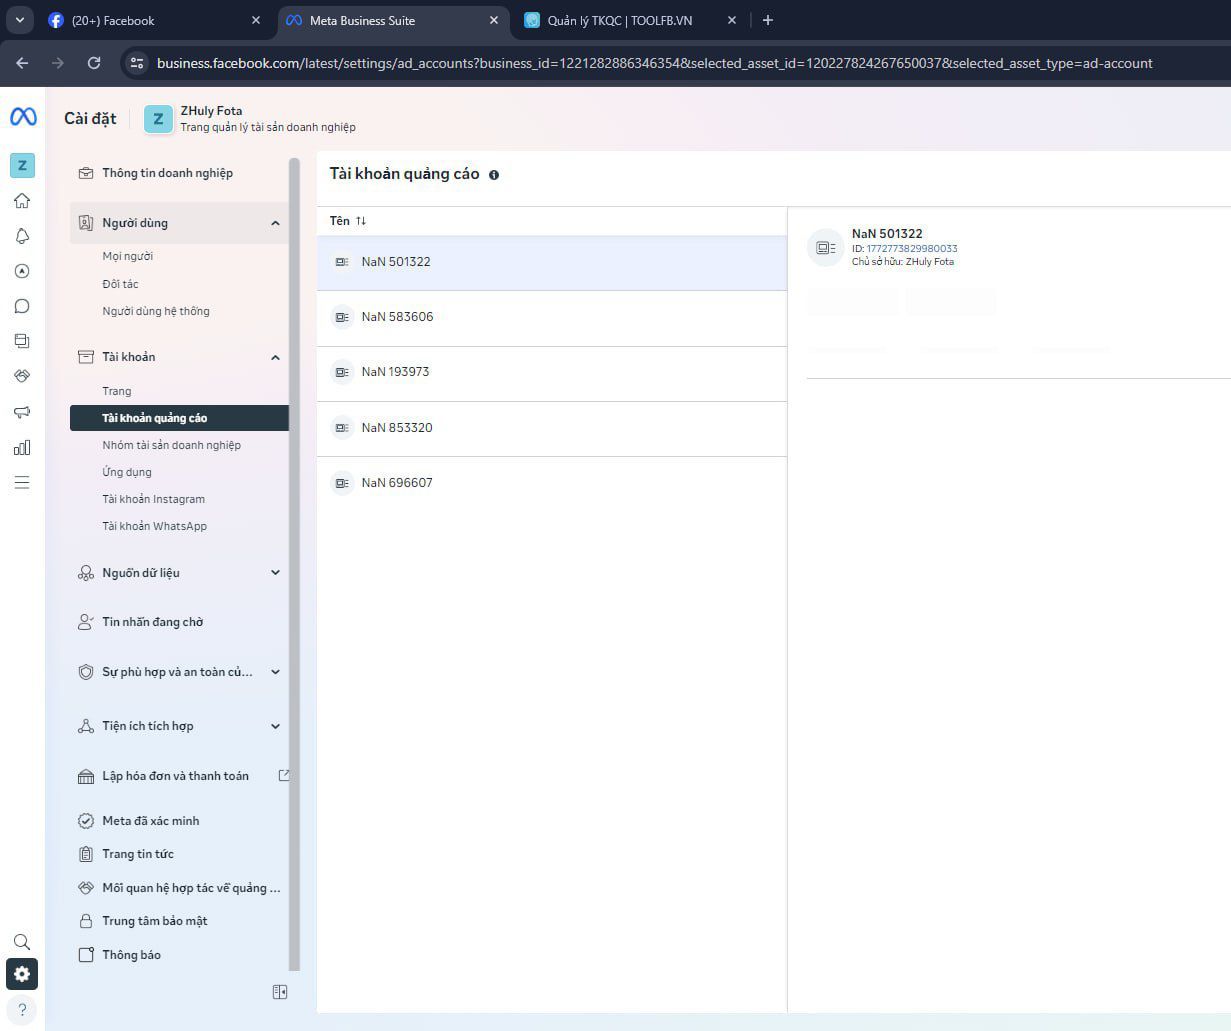
Task: Click the settings sidebar vertical scrollbar
Action: 294,564
